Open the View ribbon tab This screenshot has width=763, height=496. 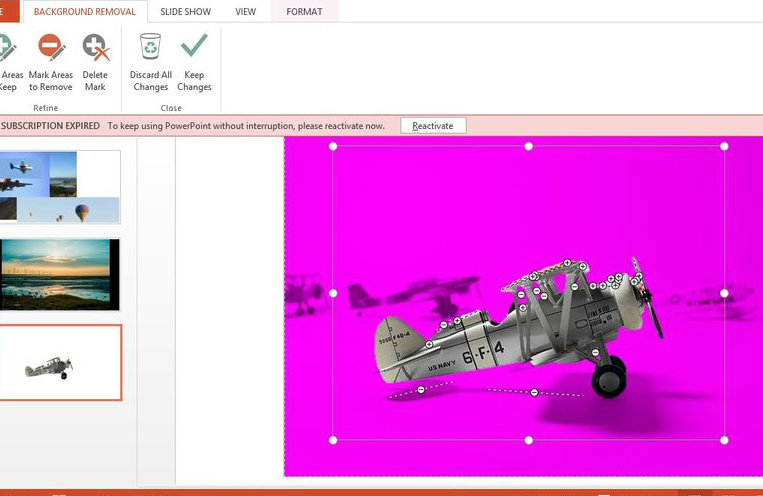tap(245, 12)
